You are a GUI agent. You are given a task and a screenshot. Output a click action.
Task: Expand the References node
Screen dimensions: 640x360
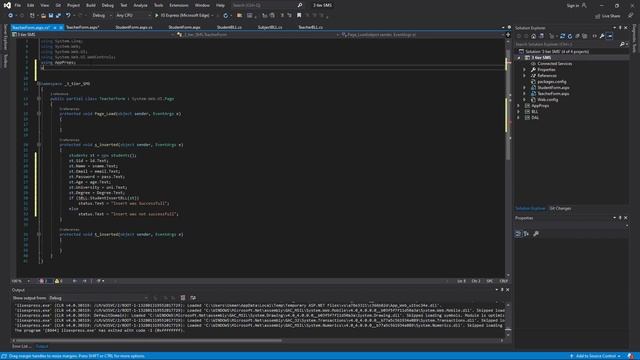pyautogui.click(x=524, y=76)
